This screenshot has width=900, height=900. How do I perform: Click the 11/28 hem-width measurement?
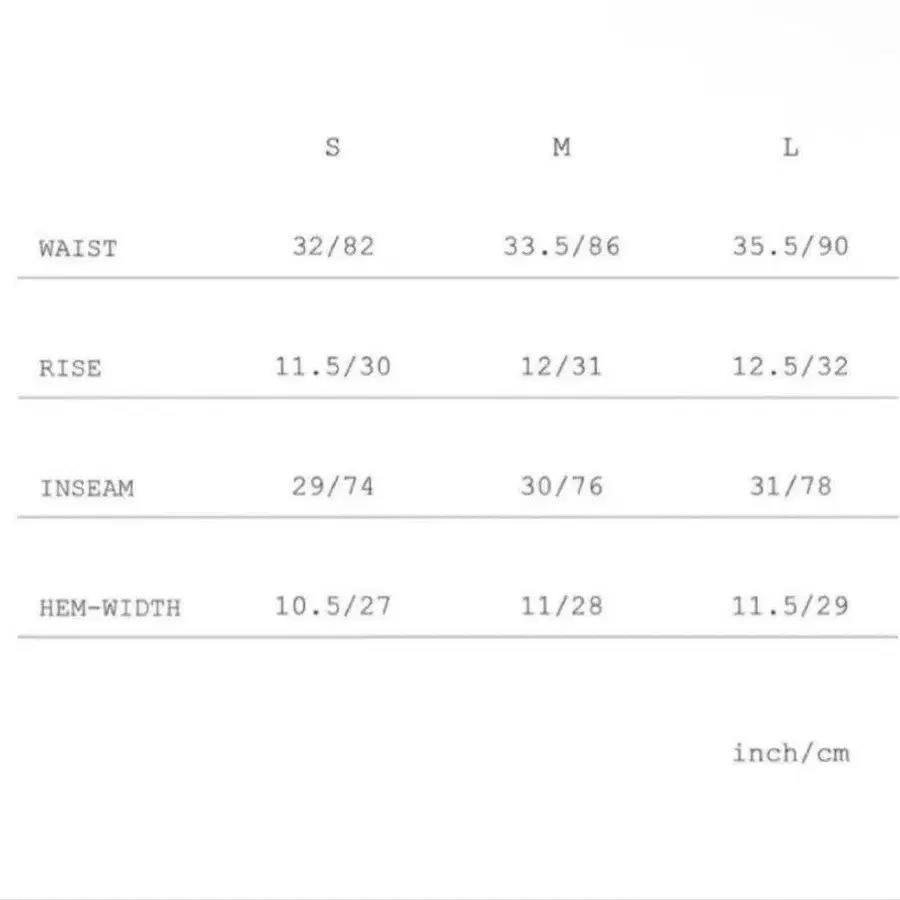[561, 606]
